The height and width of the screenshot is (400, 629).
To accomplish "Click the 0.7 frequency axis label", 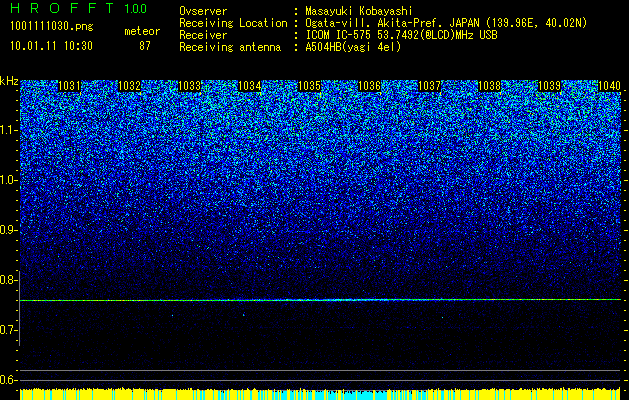I will pyautogui.click(x=8, y=330).
